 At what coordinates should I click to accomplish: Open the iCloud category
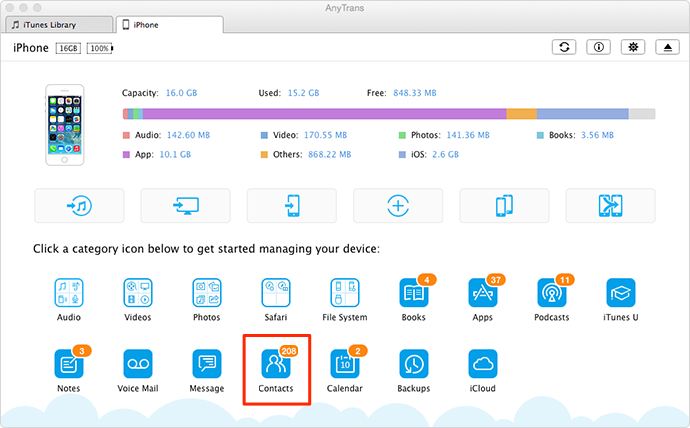tap(483, 364)
